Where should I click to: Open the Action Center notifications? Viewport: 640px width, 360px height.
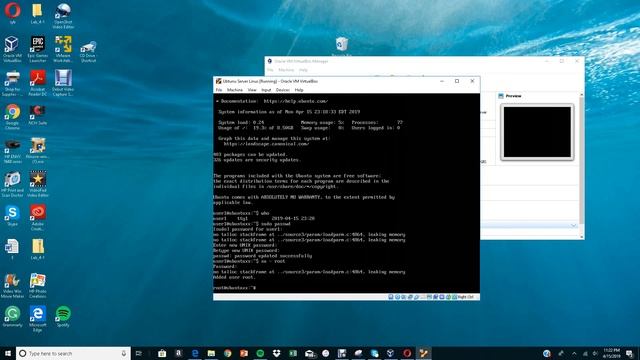(x=630, y=353)
